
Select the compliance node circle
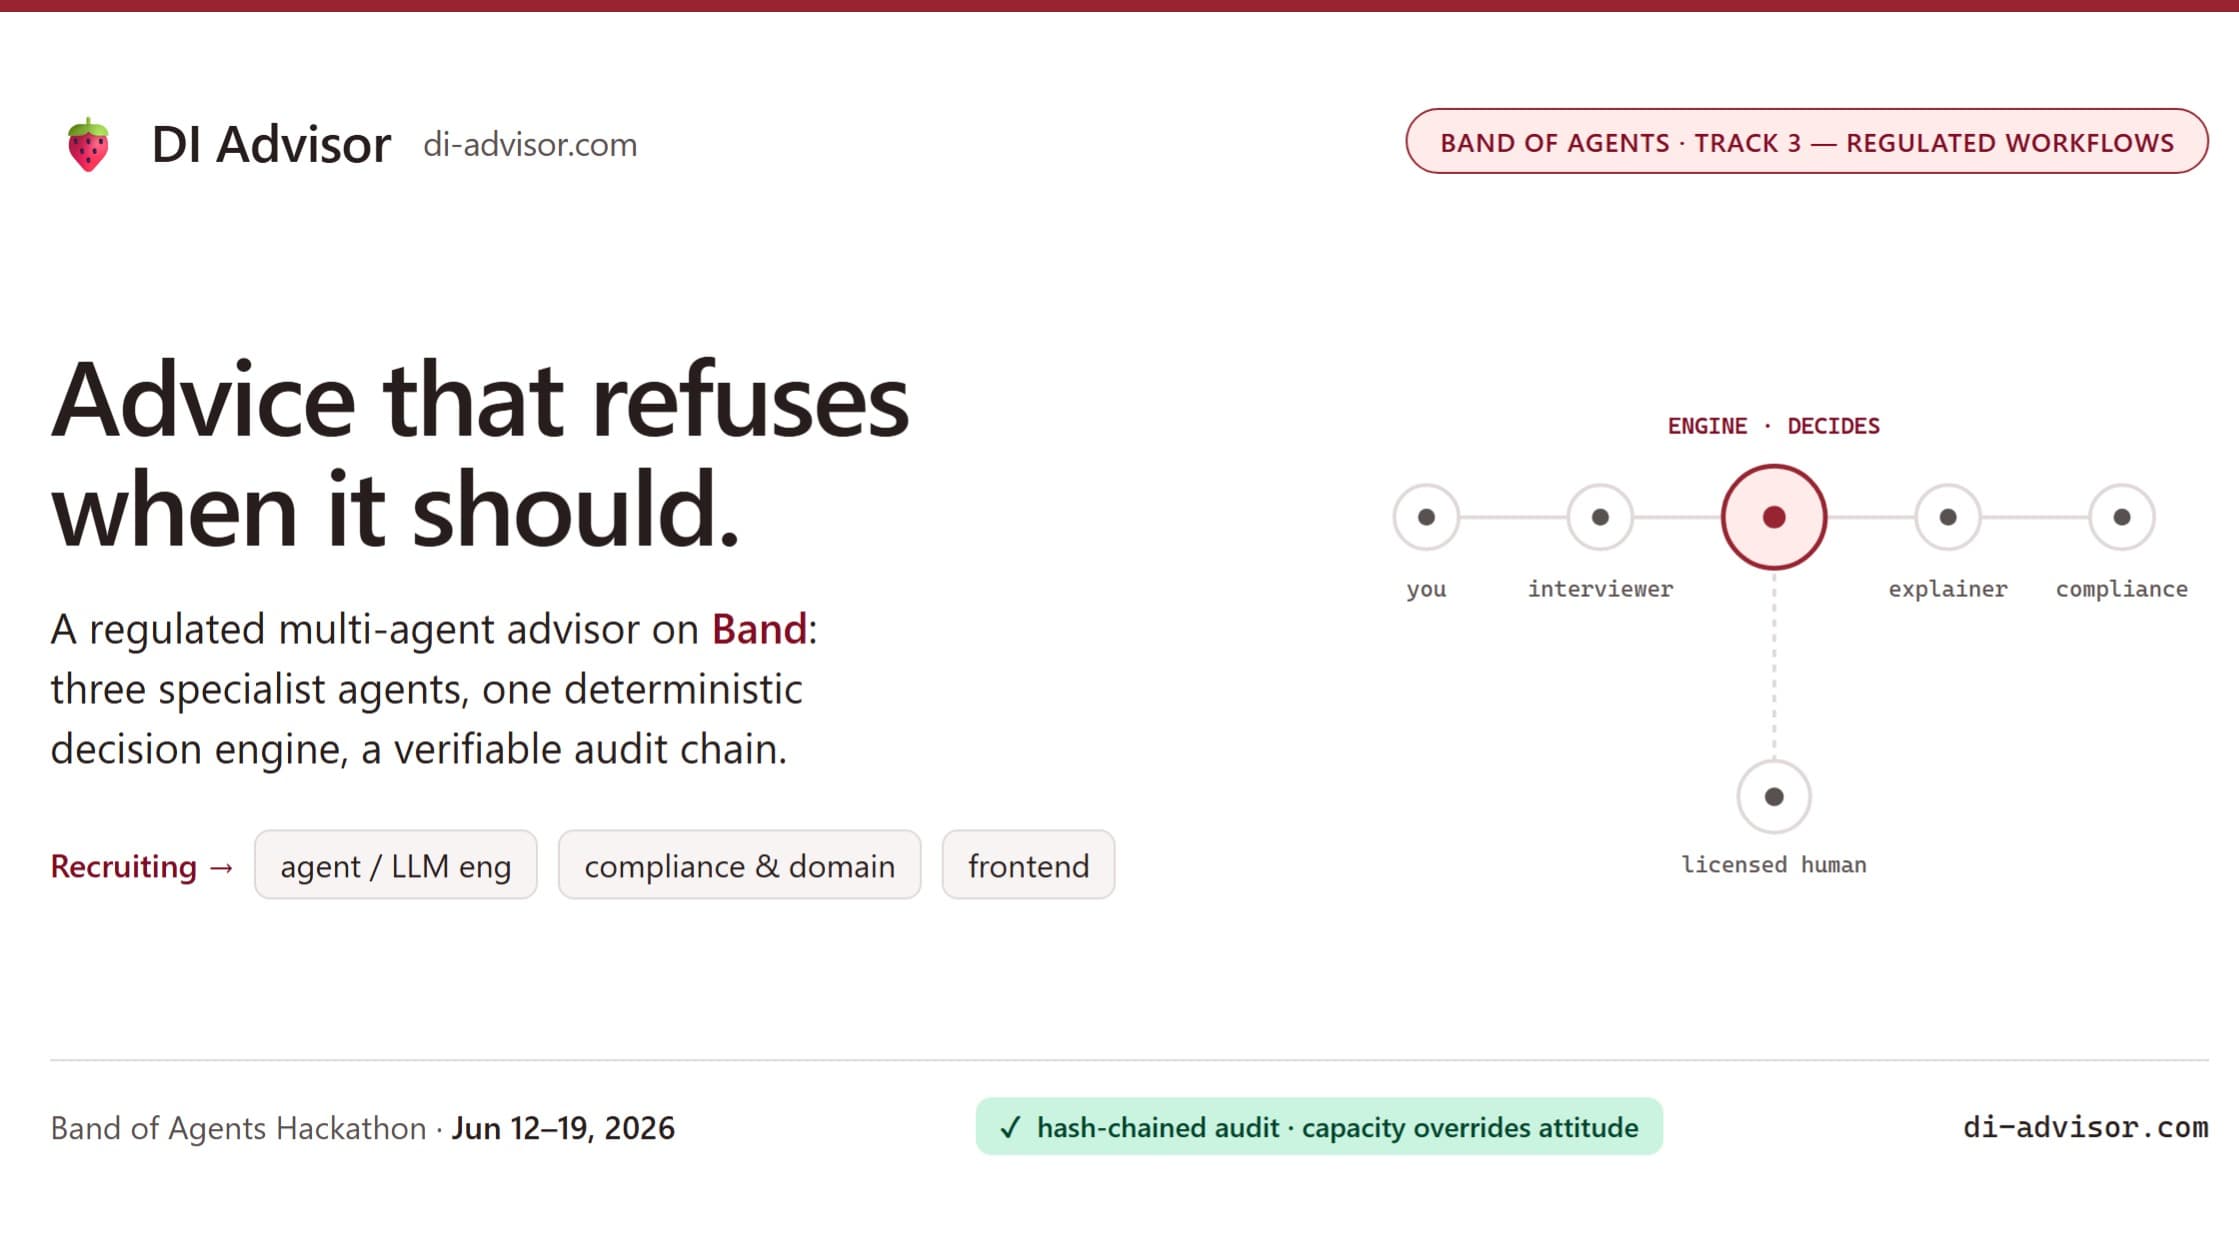pyautogui.click(x=2122, y=517)
